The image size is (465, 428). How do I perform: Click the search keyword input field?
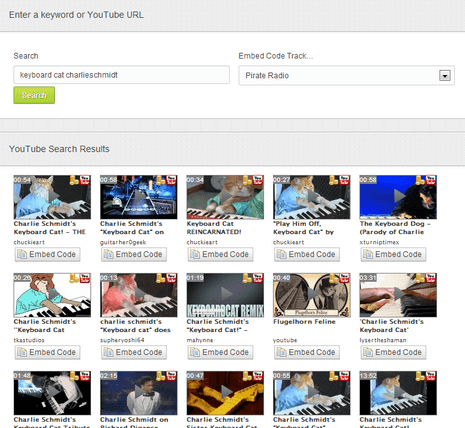point(121,75)
